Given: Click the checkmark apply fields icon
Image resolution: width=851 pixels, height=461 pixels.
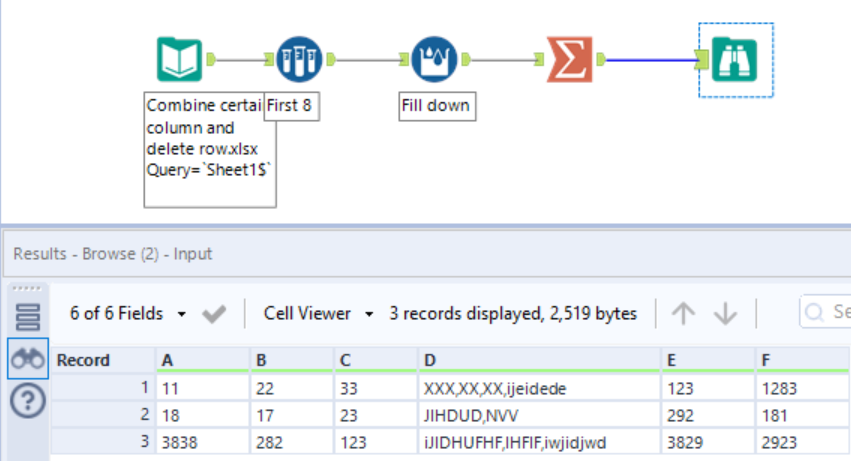Looking at the screenshot, I should pyautogui.click(x=214, y=314).
